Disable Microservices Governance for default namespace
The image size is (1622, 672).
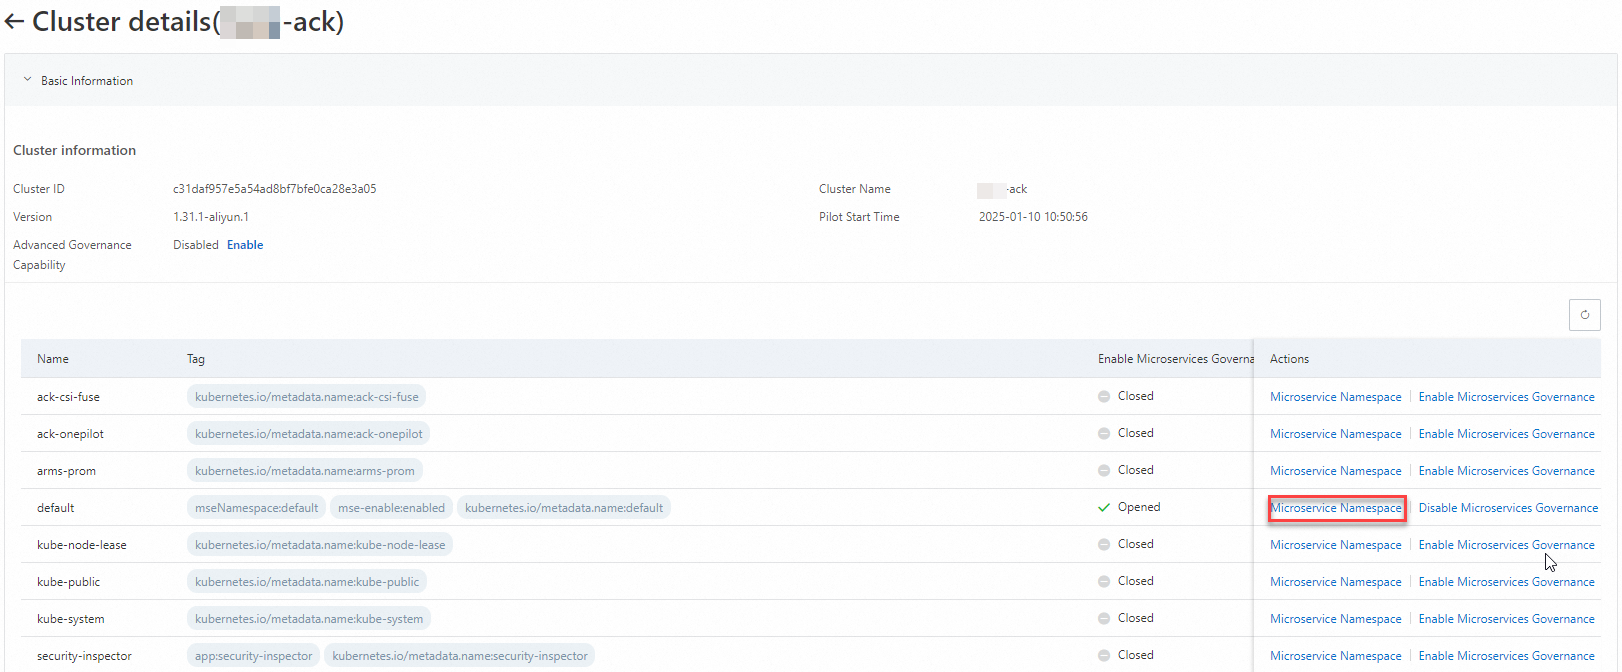[x=1508, y=508]
